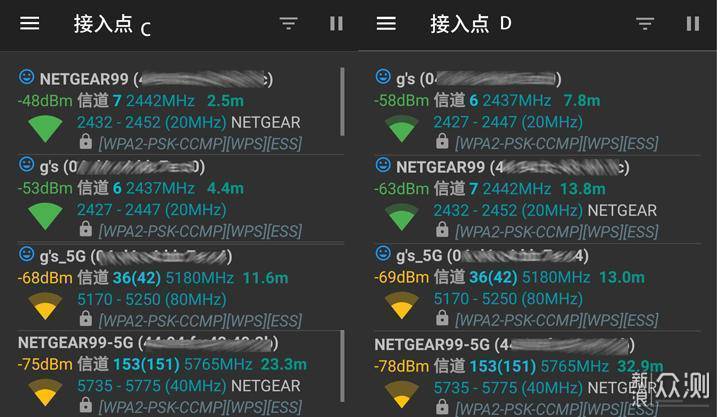Click green signal icon of -53dBm network
Image resolution: width=720 pixels, height=417 pixels.
tap(45, 217)
